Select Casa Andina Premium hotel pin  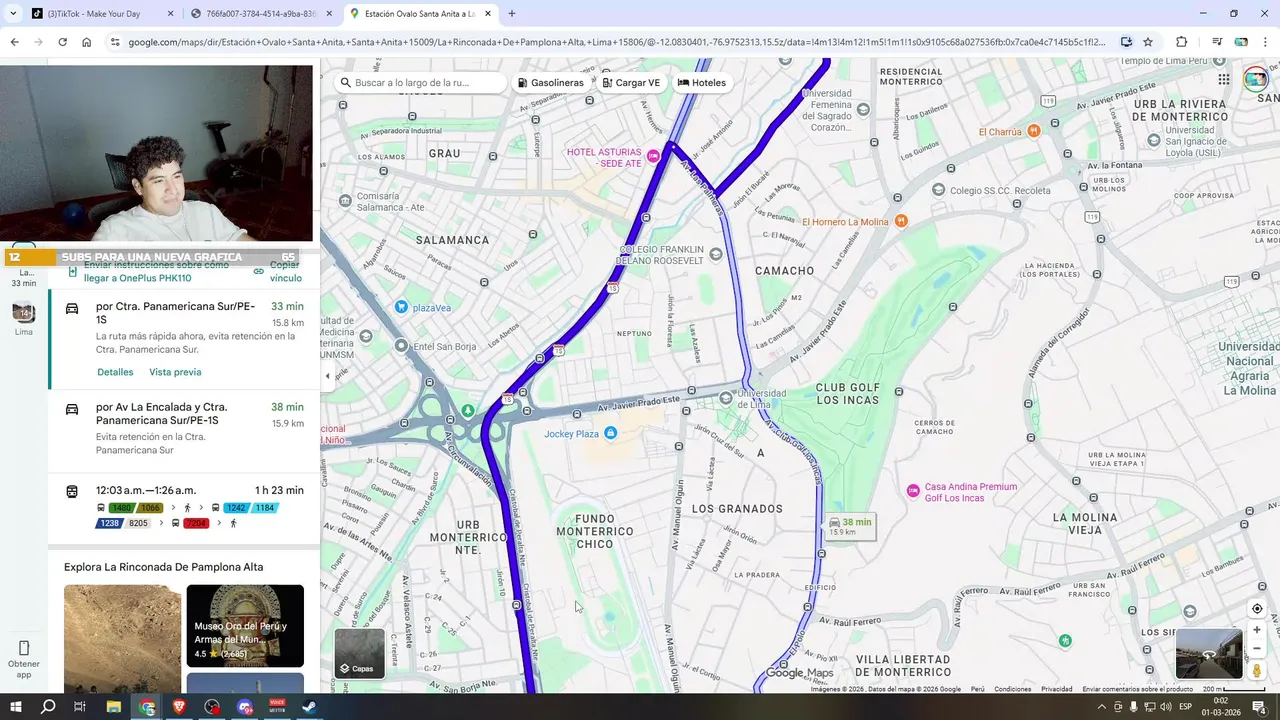click(912, 490)
